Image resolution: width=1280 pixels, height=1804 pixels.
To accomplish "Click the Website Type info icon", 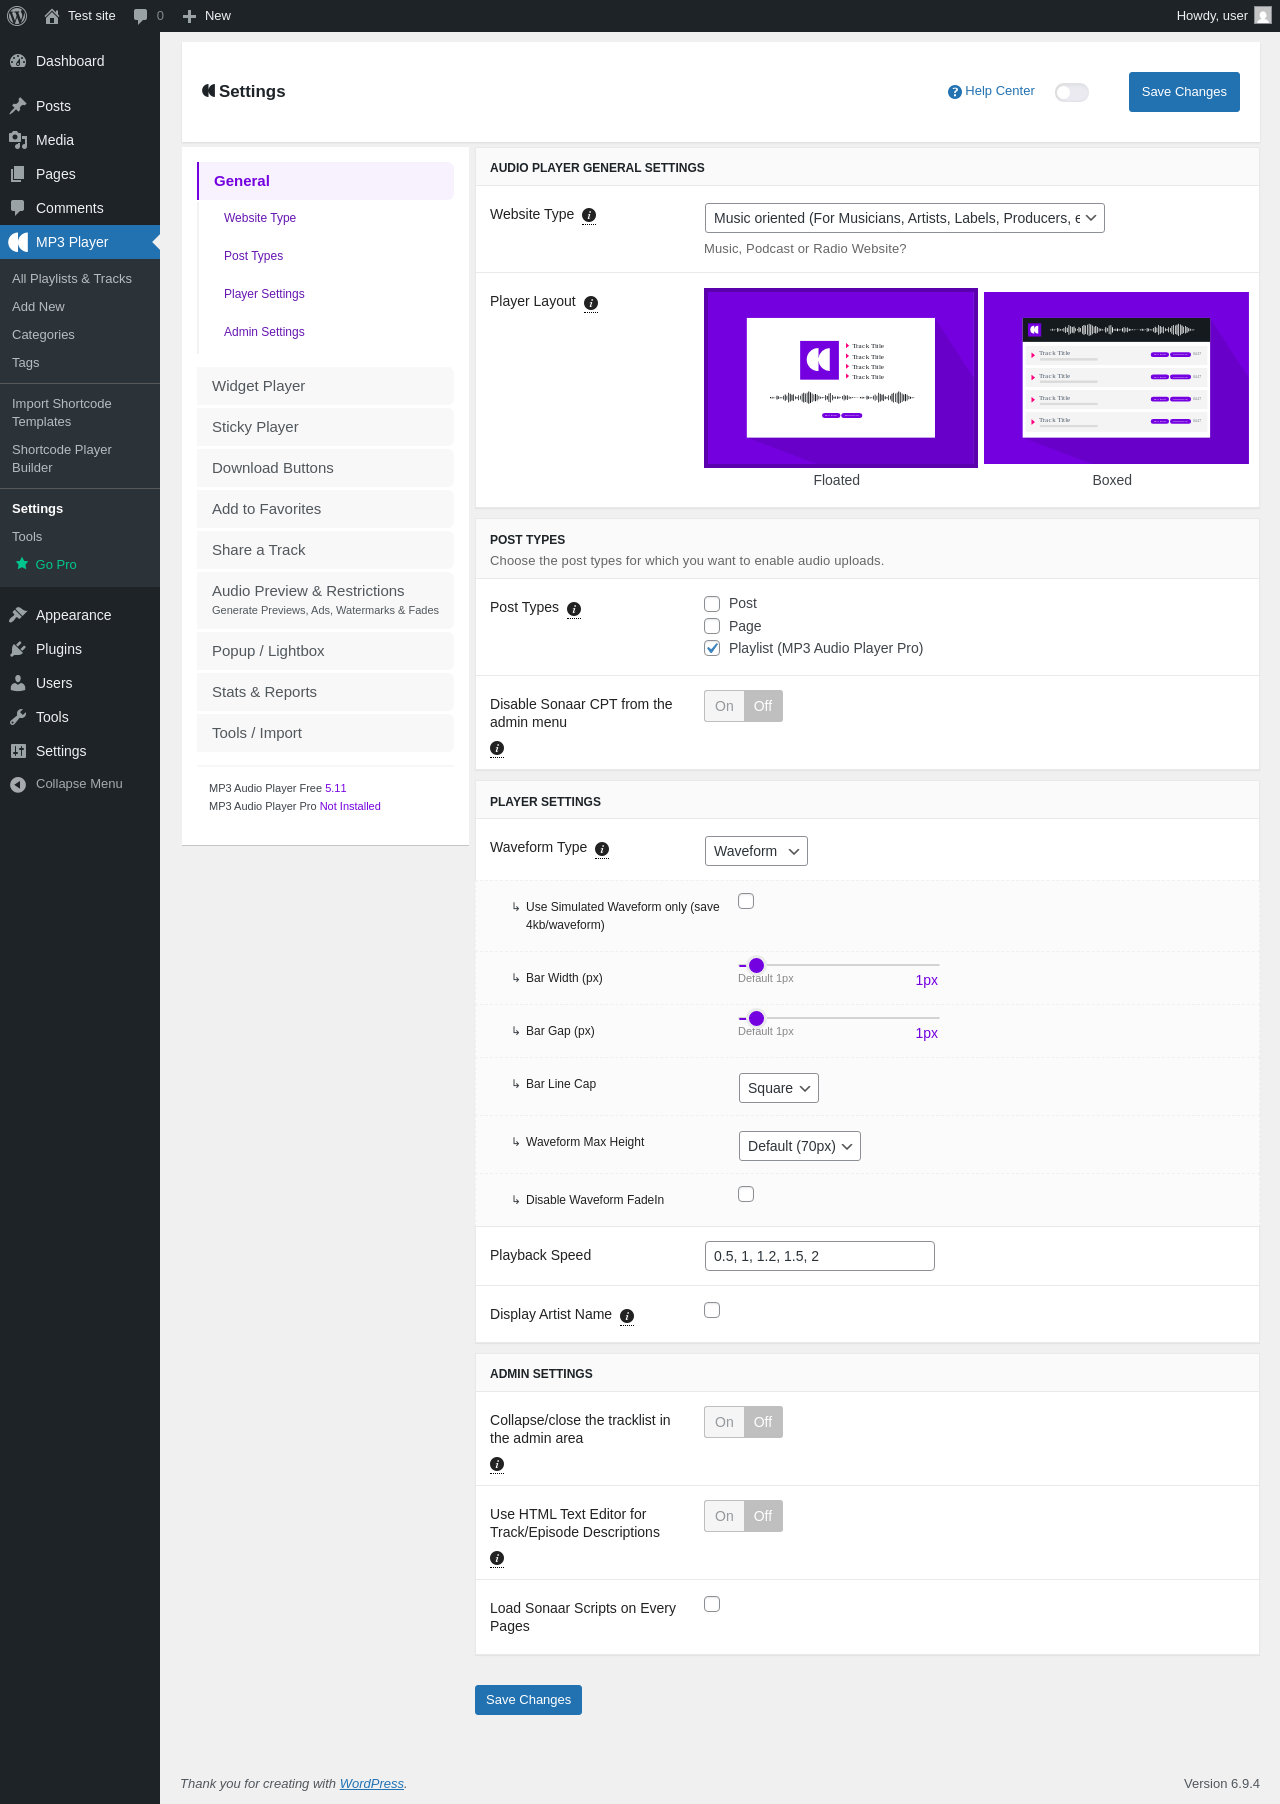I will pyautogui.click(x=589, y=215).
